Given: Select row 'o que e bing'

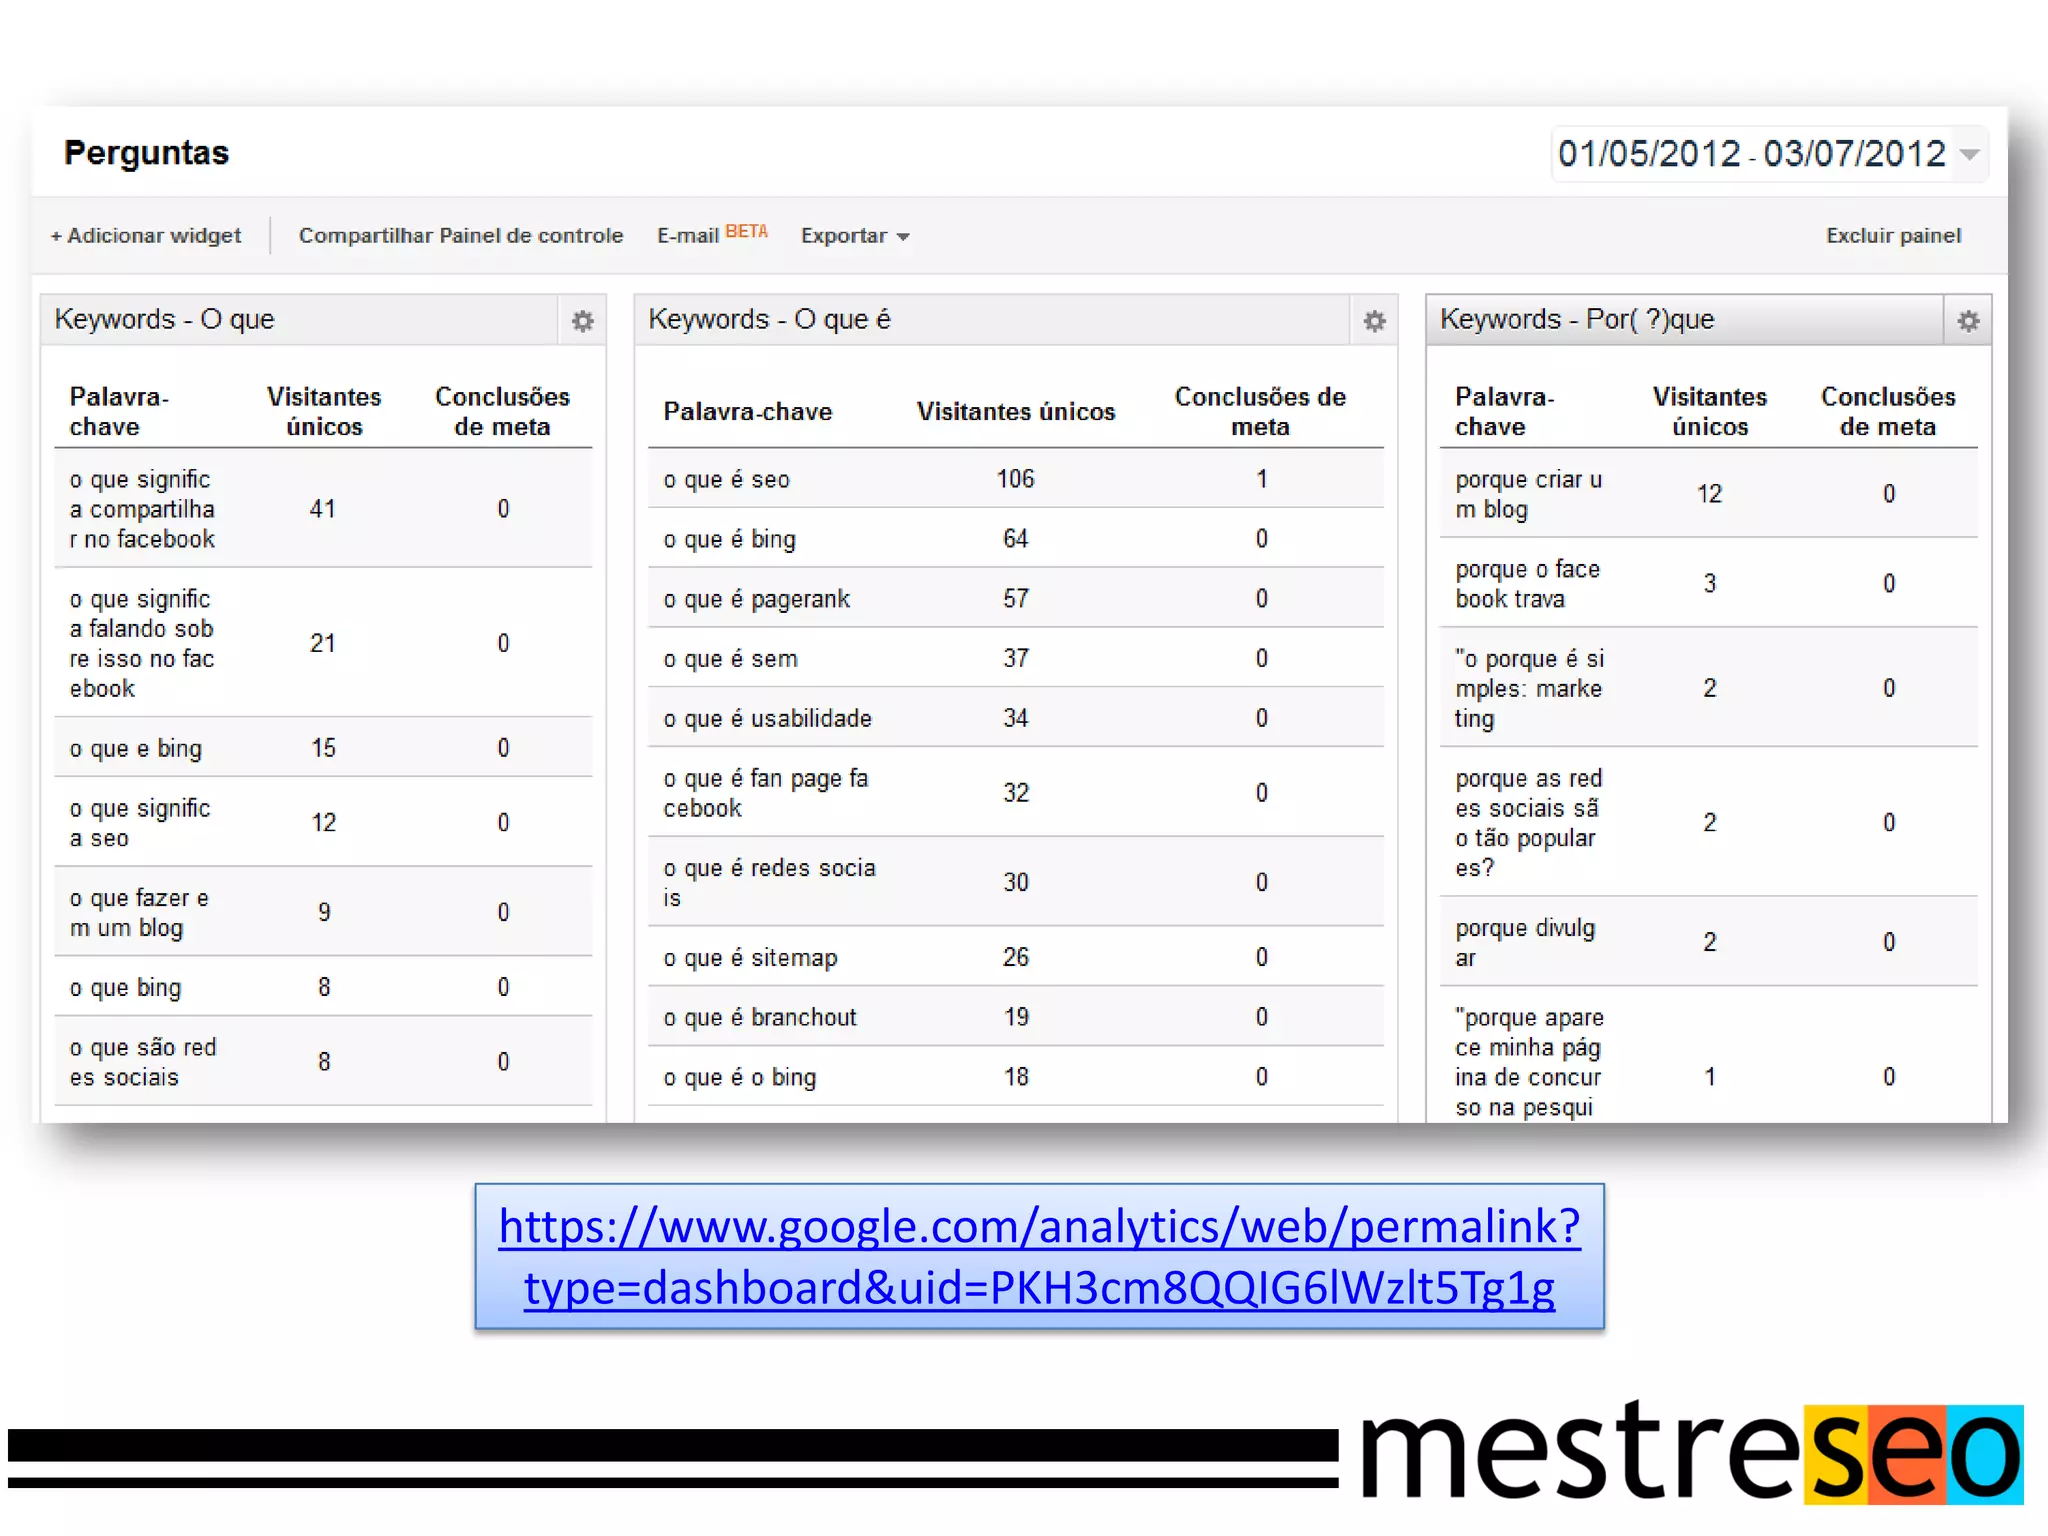Looking at the screenshot, I should point(323,748).
